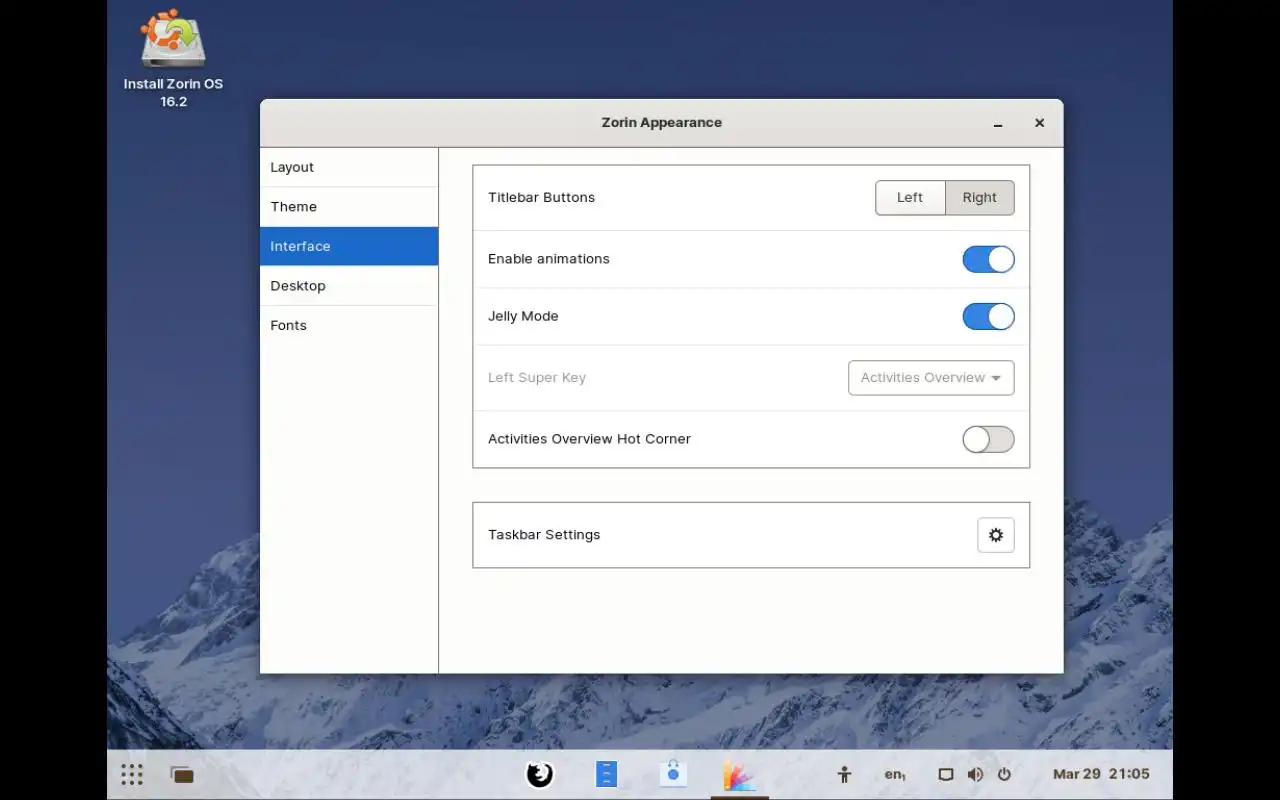This screenshot has width=1280, height=800.
Task: Enable Activities Overview Hot Corner switch
Action: (x=988, y=439)
